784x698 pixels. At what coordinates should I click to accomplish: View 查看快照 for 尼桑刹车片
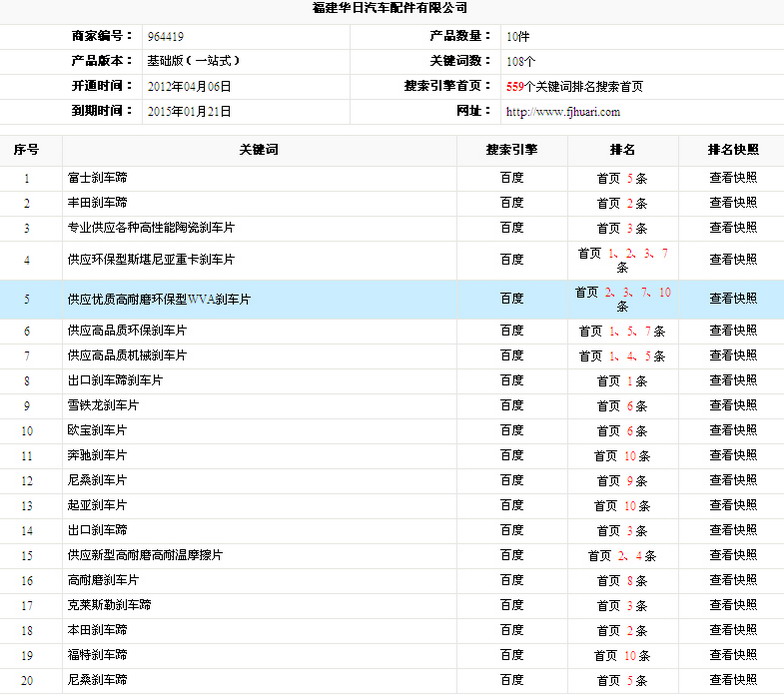733,480
